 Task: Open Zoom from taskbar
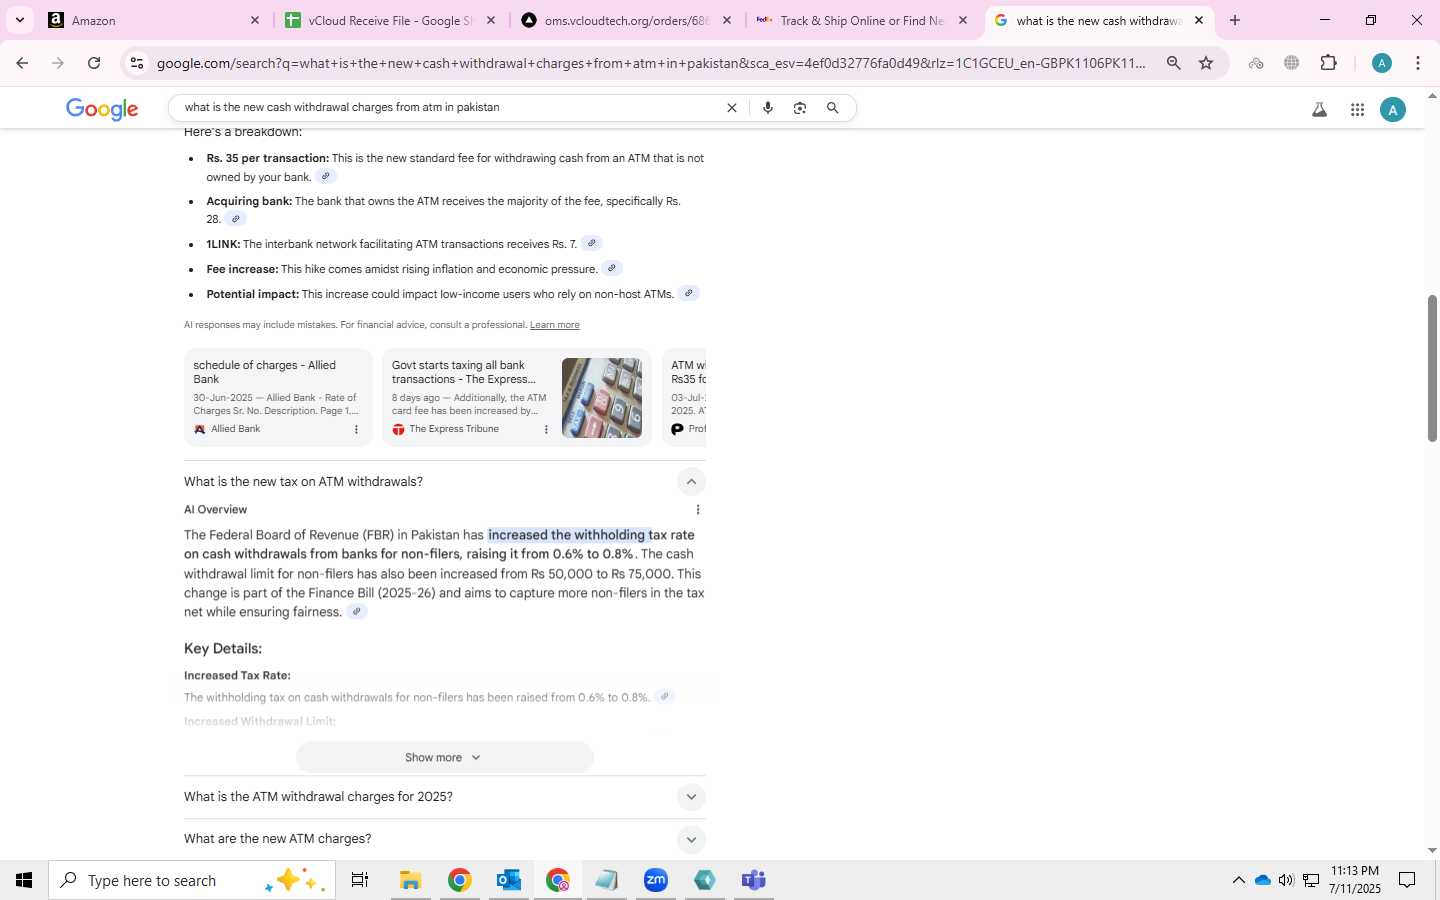(x=656, y=880)
